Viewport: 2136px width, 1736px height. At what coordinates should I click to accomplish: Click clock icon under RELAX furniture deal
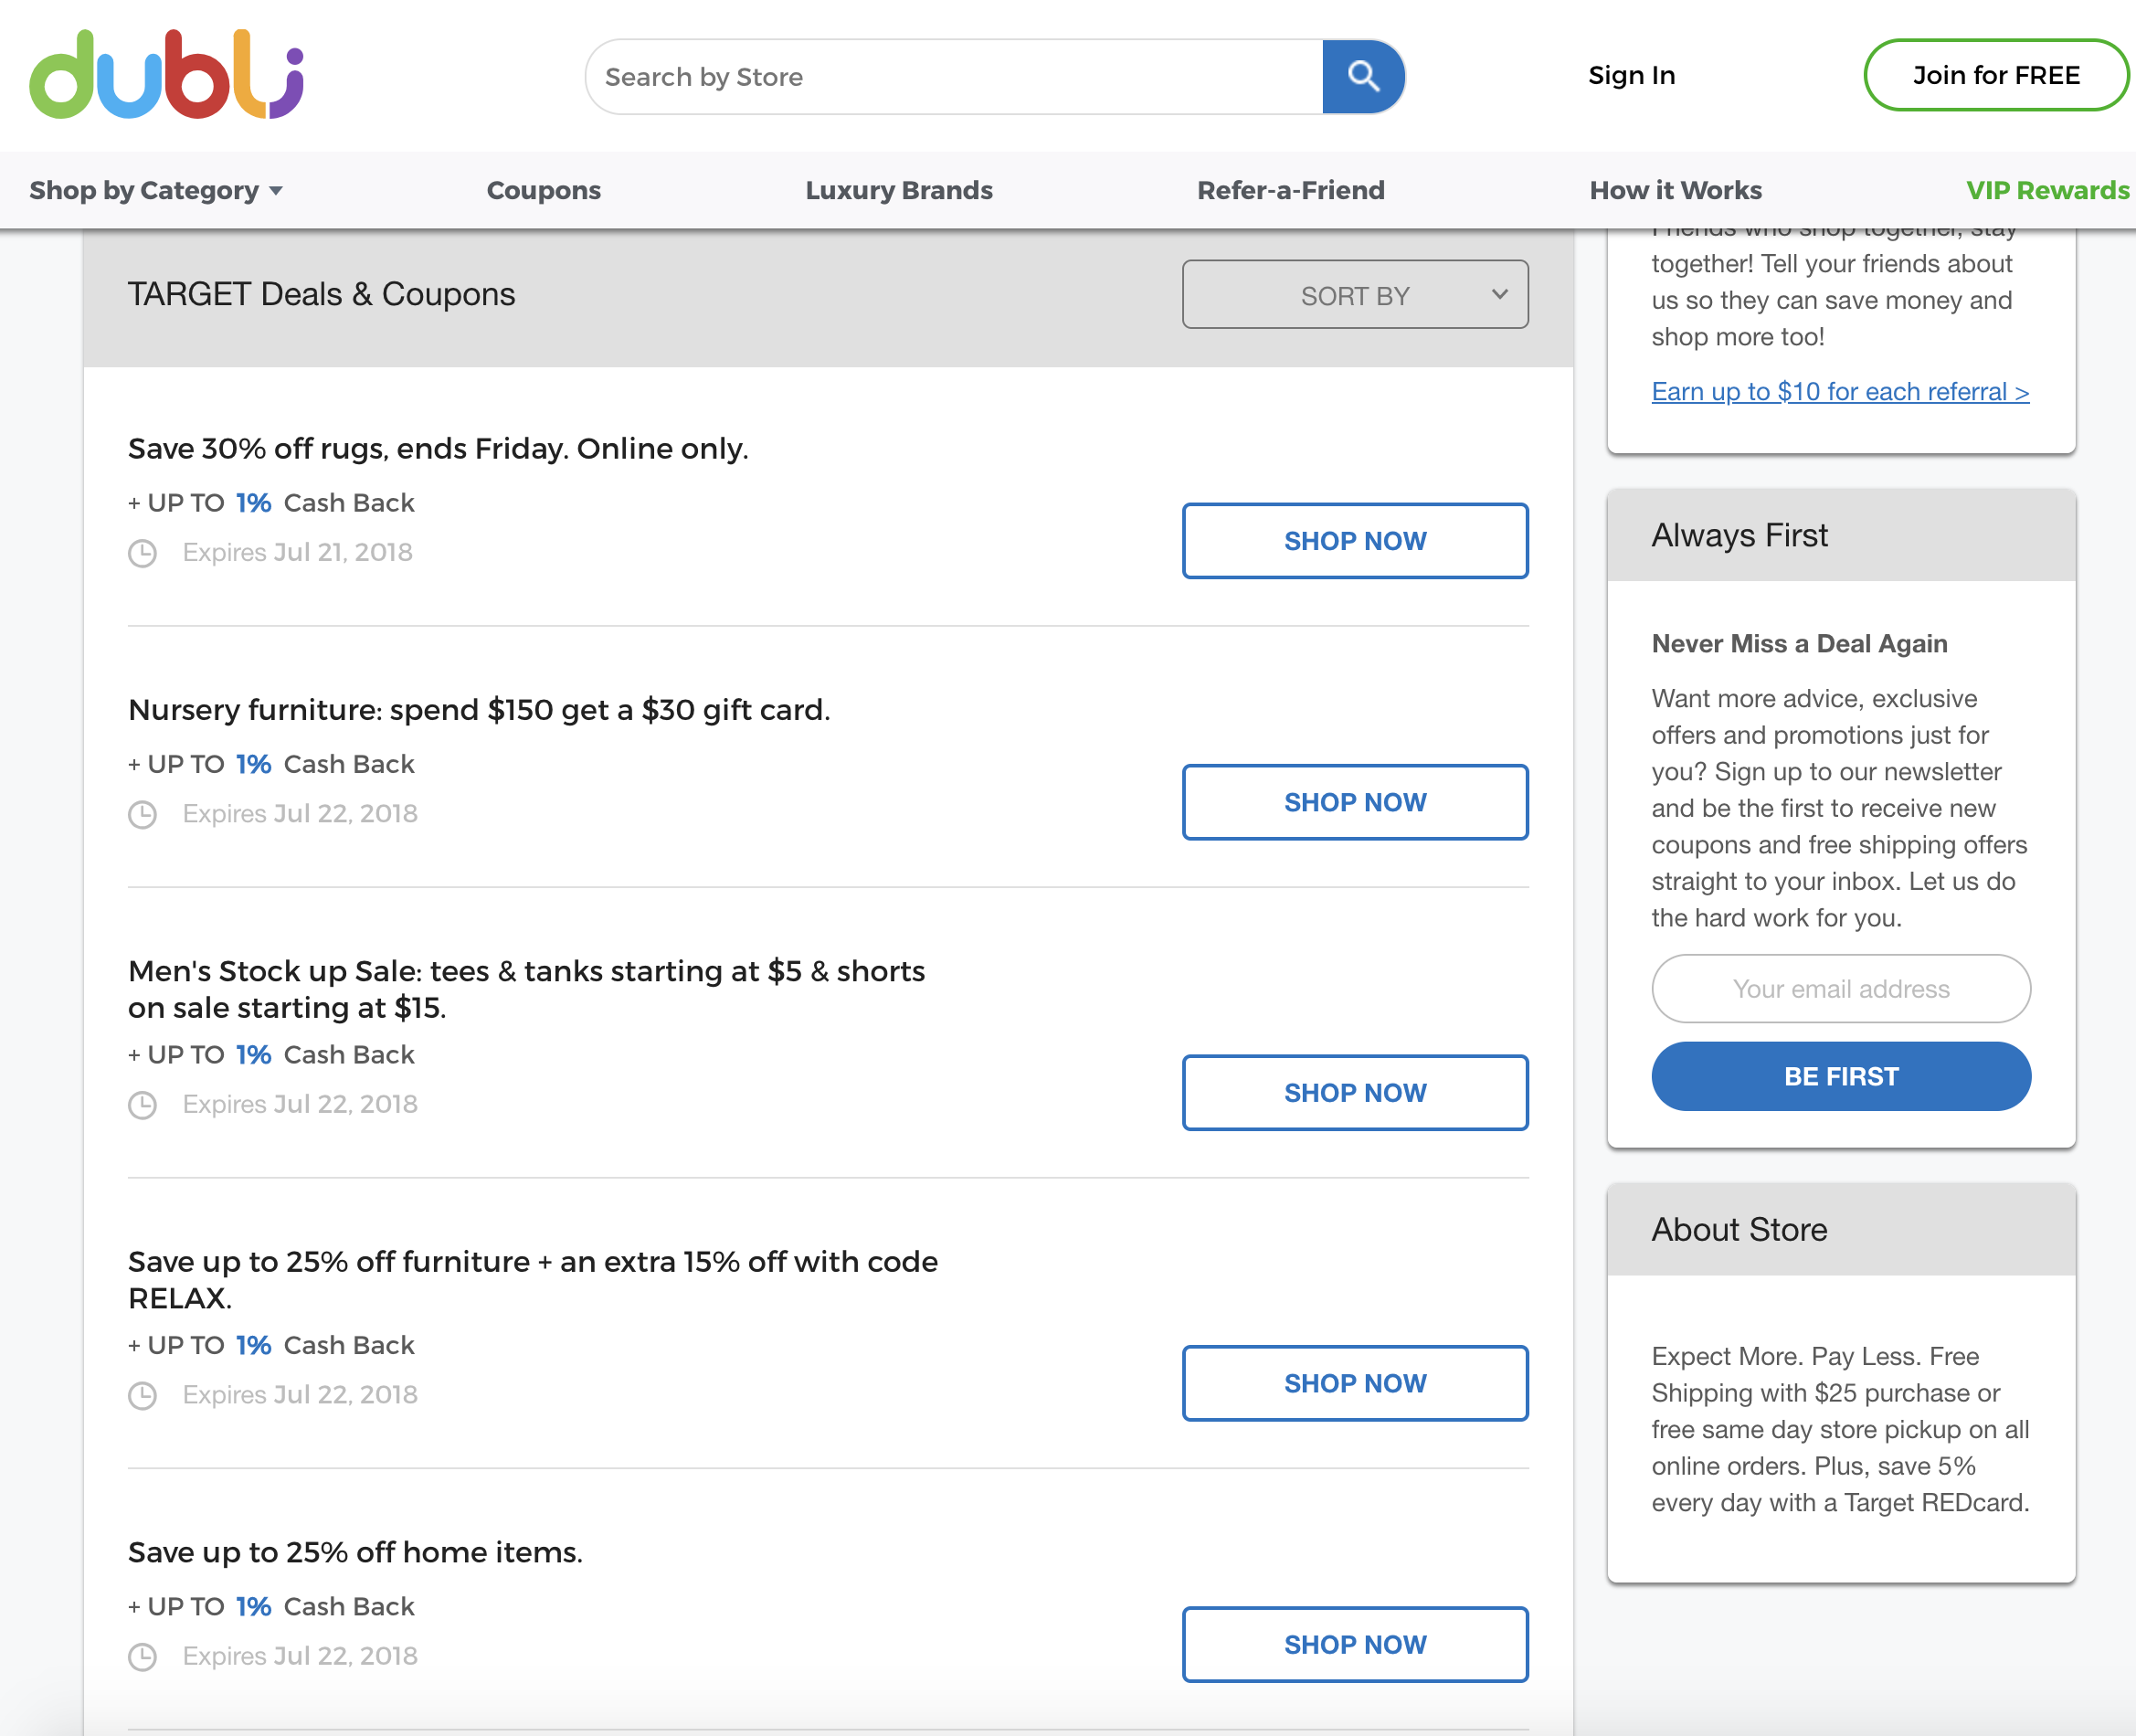pyautogui.click(x=143, y=1395)
